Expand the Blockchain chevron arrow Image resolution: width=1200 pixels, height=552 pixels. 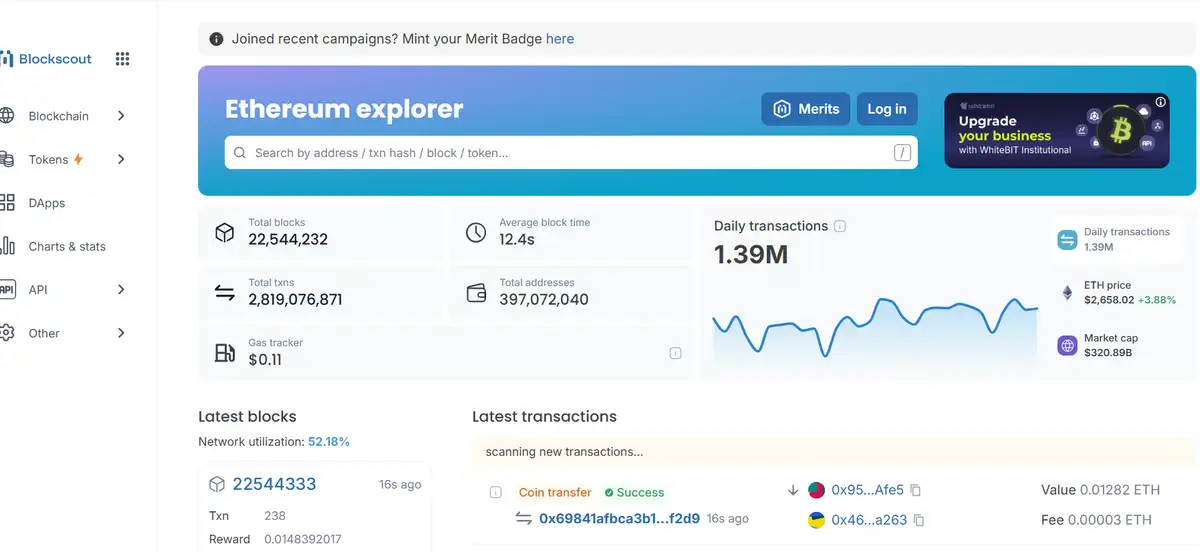point(121,116)
